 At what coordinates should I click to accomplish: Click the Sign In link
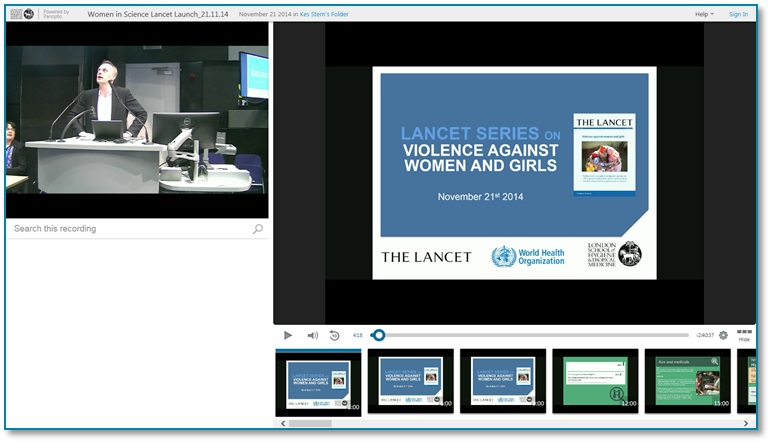(738, 14)
